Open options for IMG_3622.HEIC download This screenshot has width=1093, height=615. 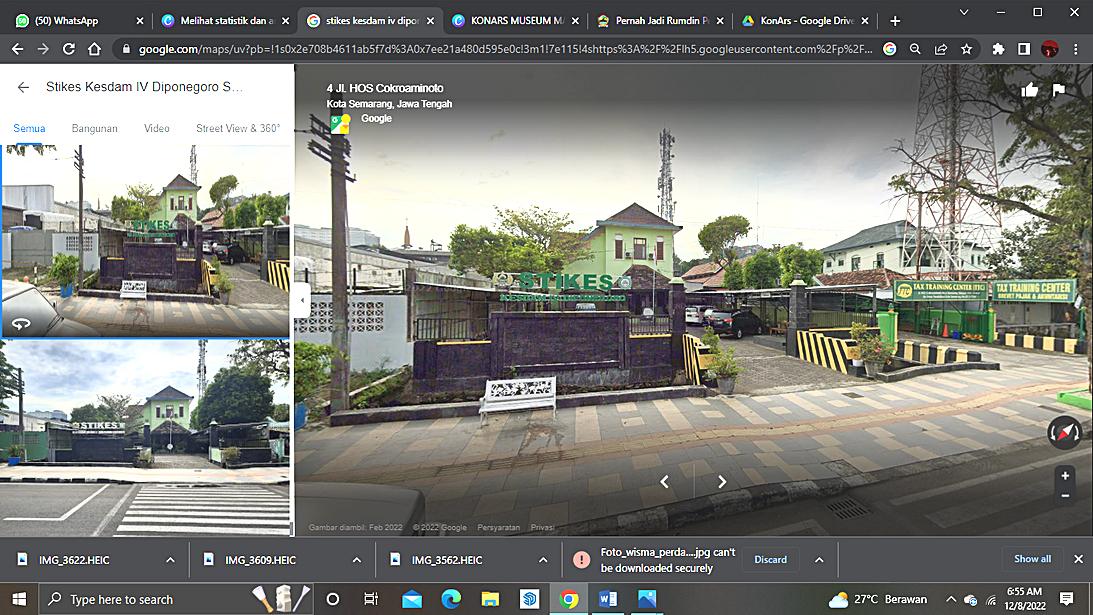click(170, 560)
